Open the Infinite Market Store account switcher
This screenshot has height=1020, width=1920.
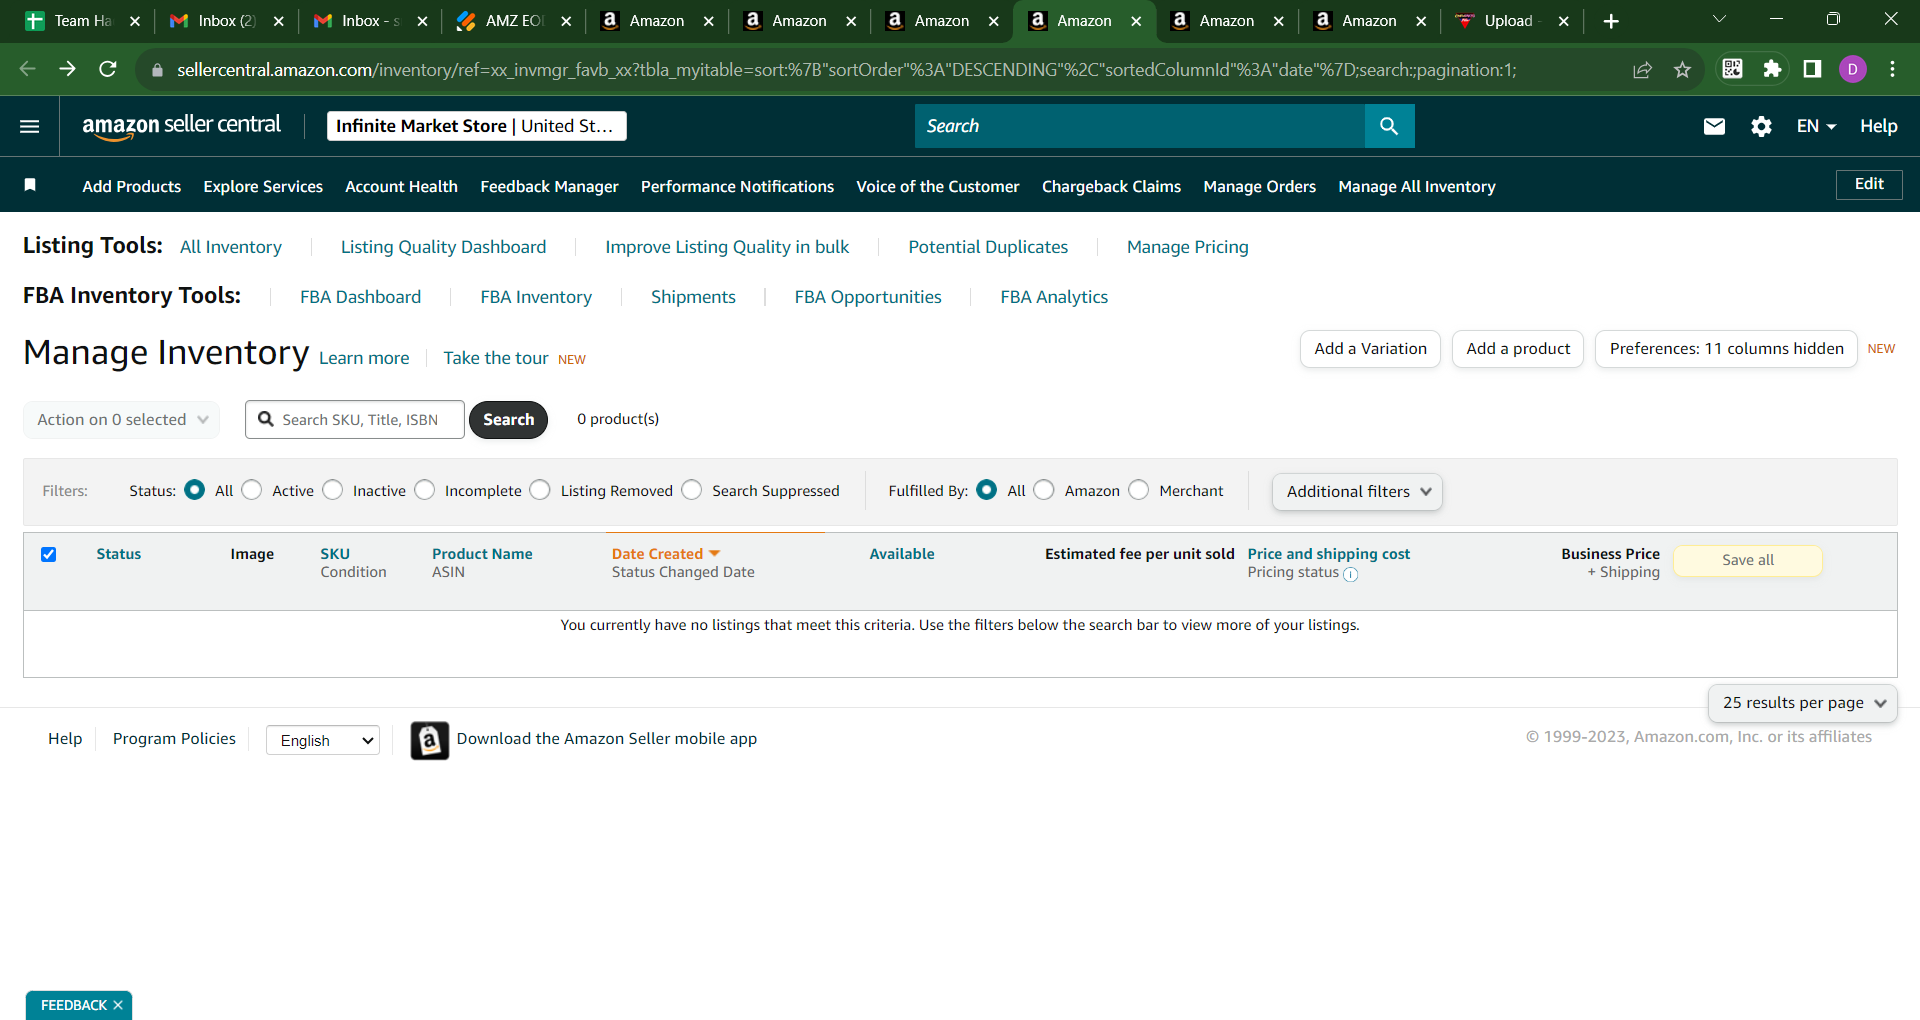477,126
